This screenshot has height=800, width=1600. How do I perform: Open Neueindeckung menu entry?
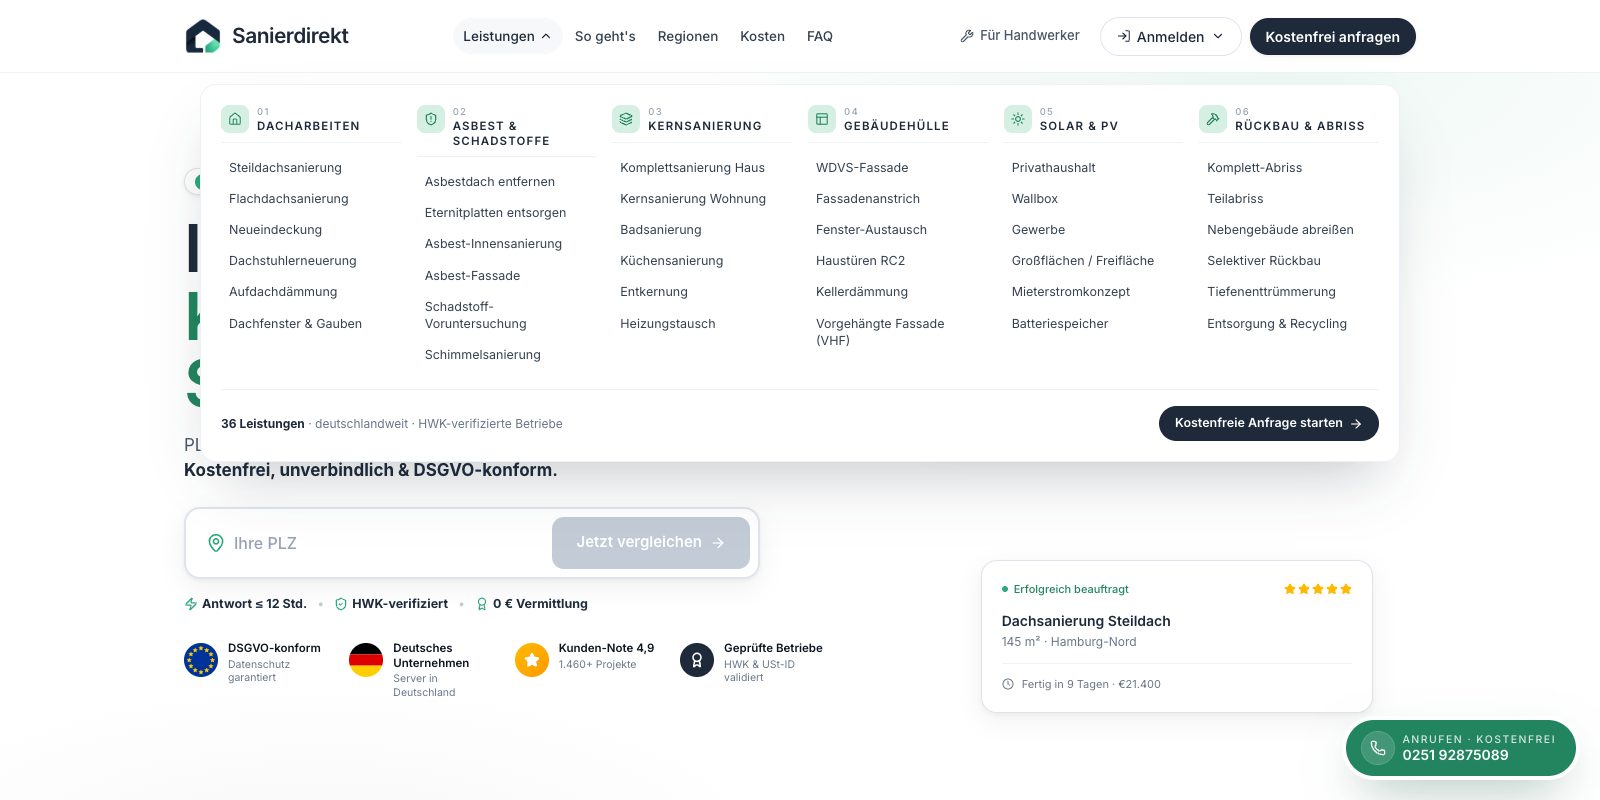[275, 229]
